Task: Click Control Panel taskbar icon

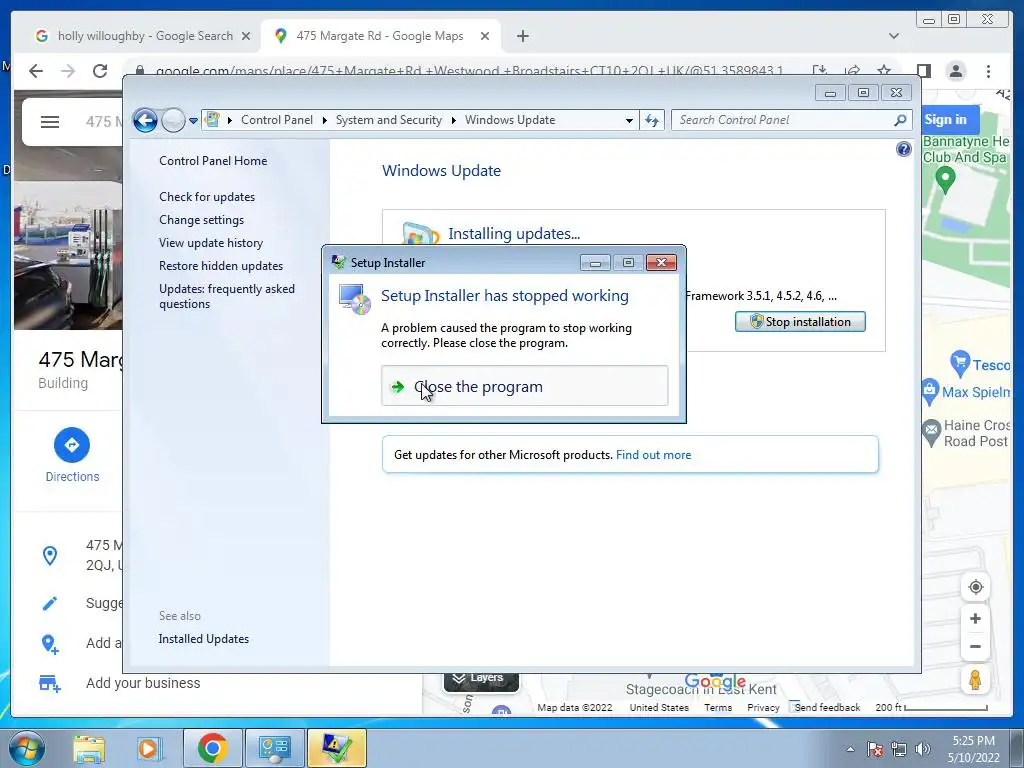Action: (274, 748)
